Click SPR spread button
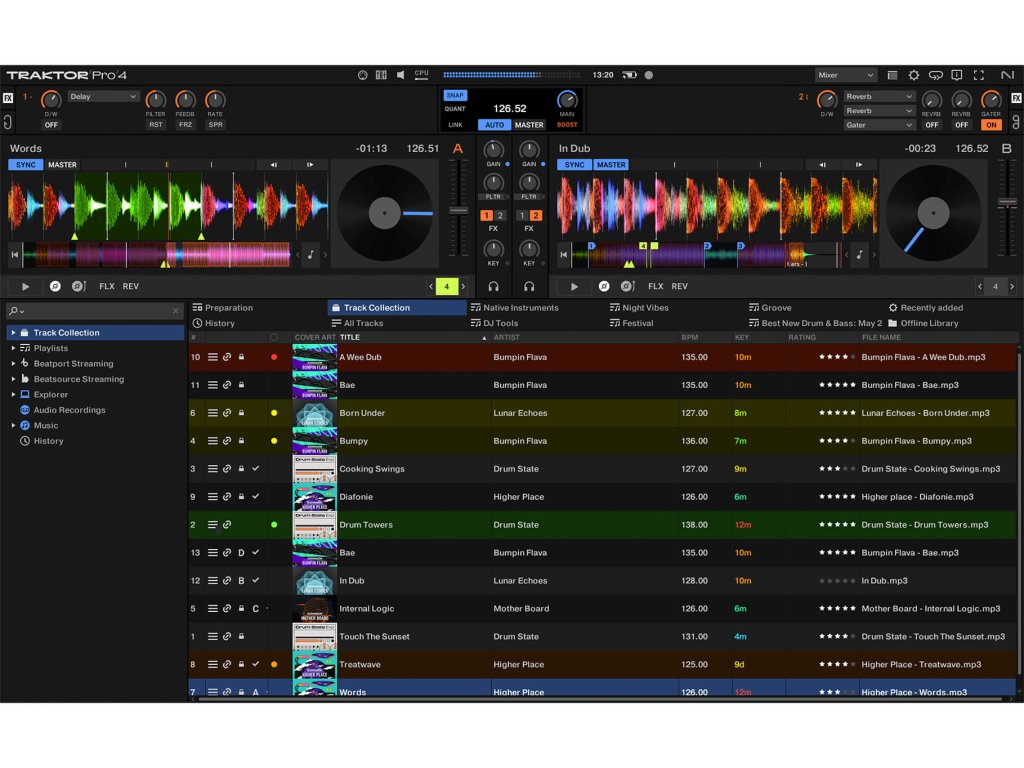 (216, 125)
